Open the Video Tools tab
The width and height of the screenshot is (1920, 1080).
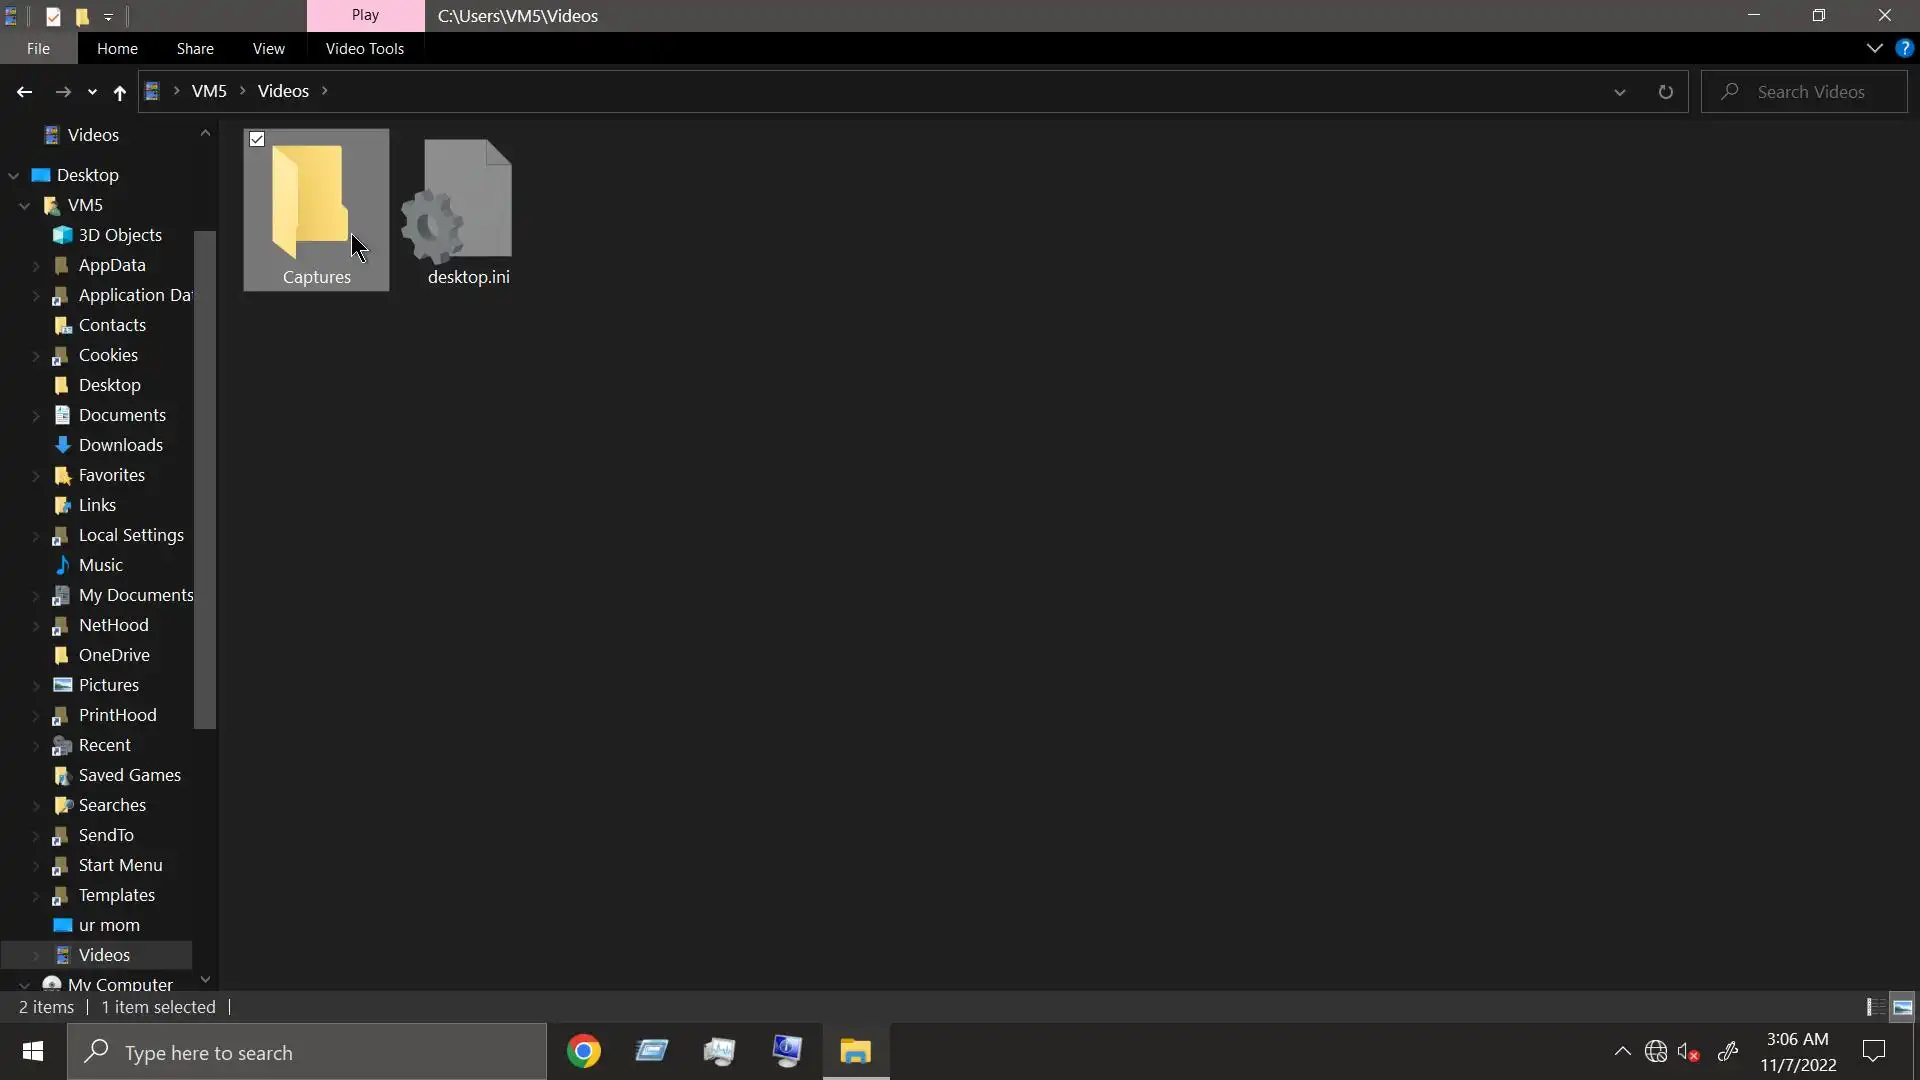point(364,48)
